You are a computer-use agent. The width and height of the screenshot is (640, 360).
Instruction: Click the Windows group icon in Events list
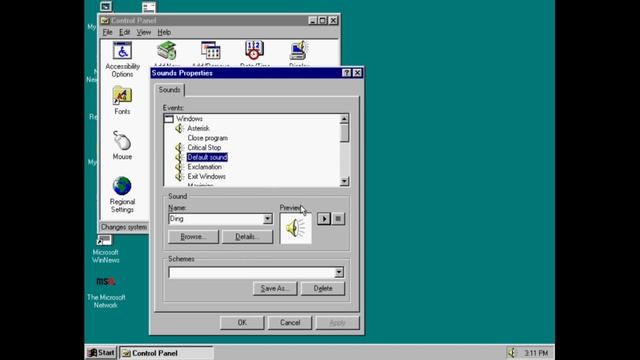[x=169, y=119]
